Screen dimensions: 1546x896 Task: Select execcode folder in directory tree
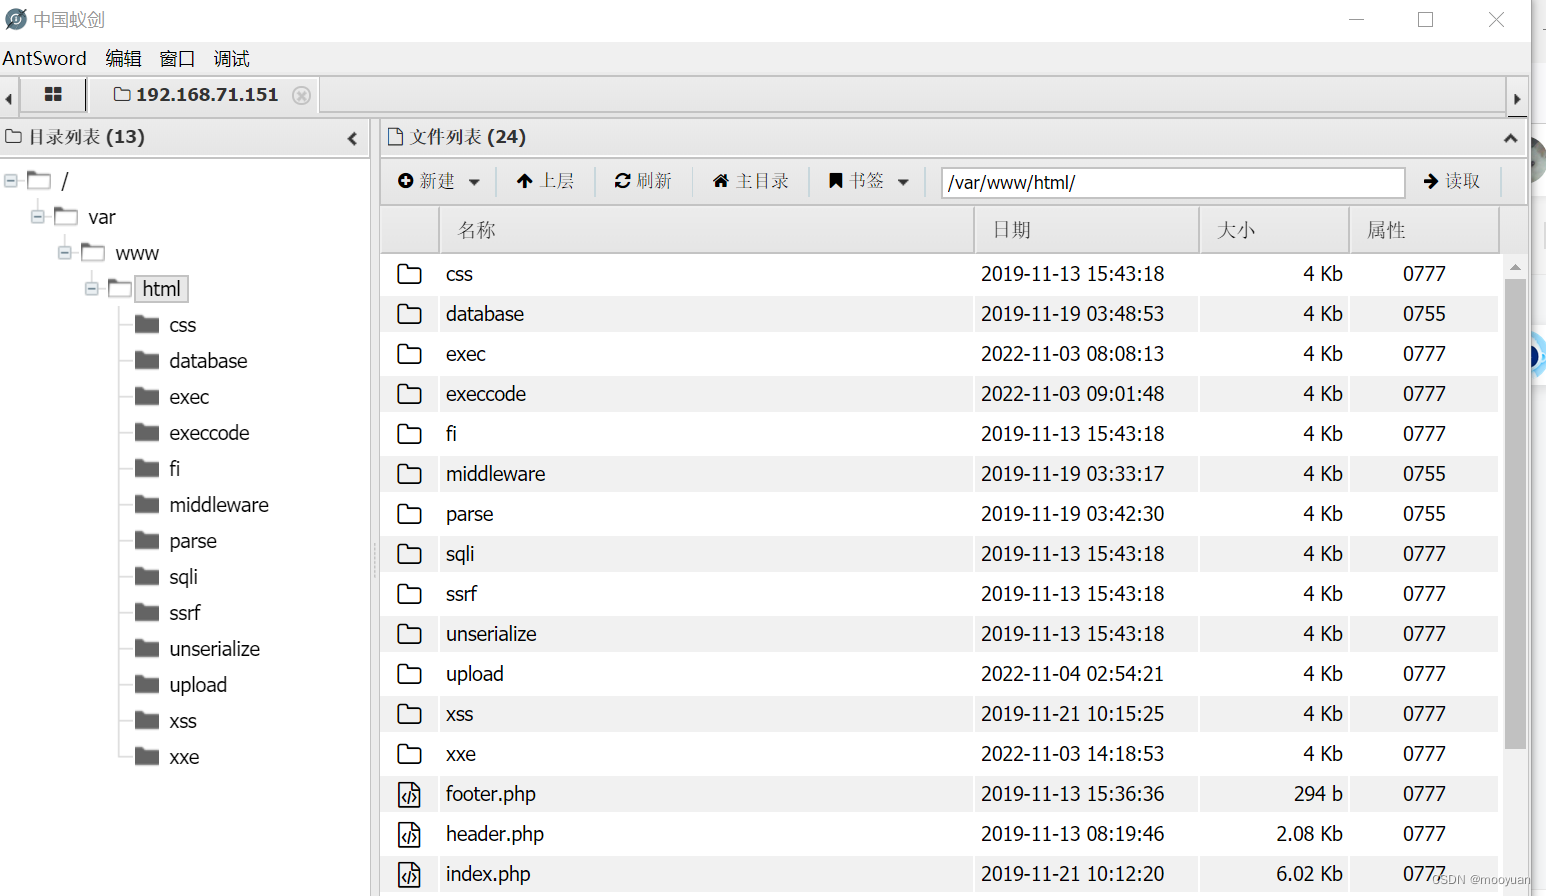pyautogui.click(x=209, y=433)
